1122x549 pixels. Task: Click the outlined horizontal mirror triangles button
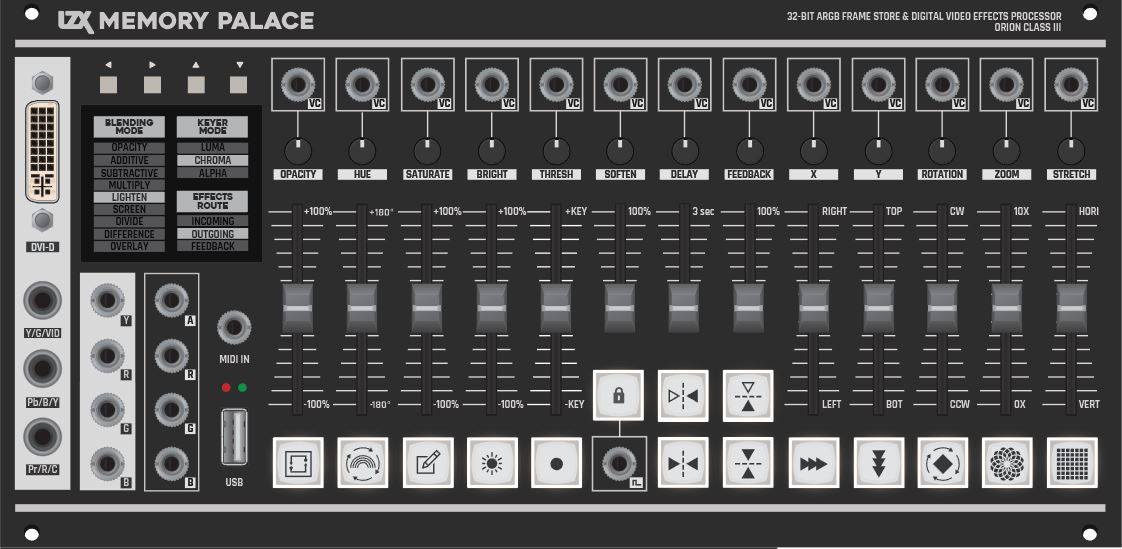click(x=683, y=395)
